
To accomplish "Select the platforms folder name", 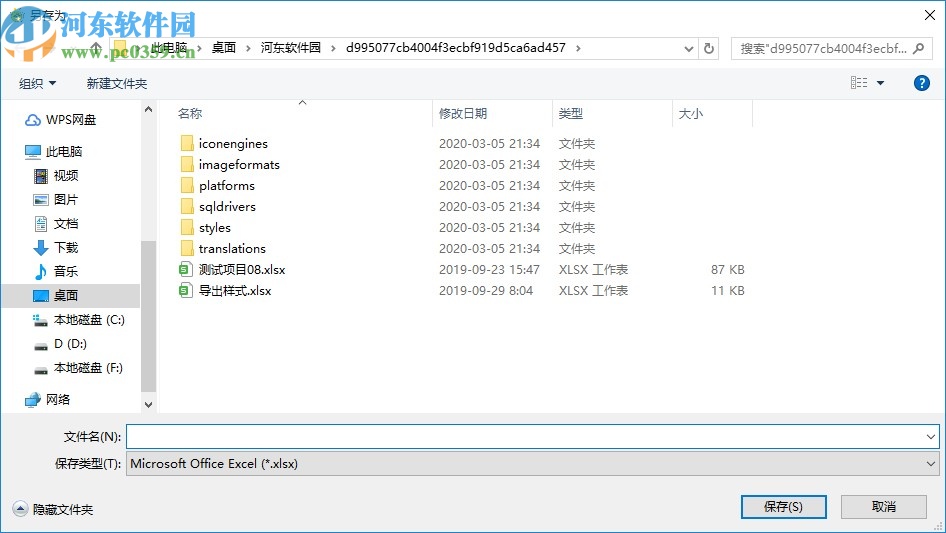I will click(227, 185).
